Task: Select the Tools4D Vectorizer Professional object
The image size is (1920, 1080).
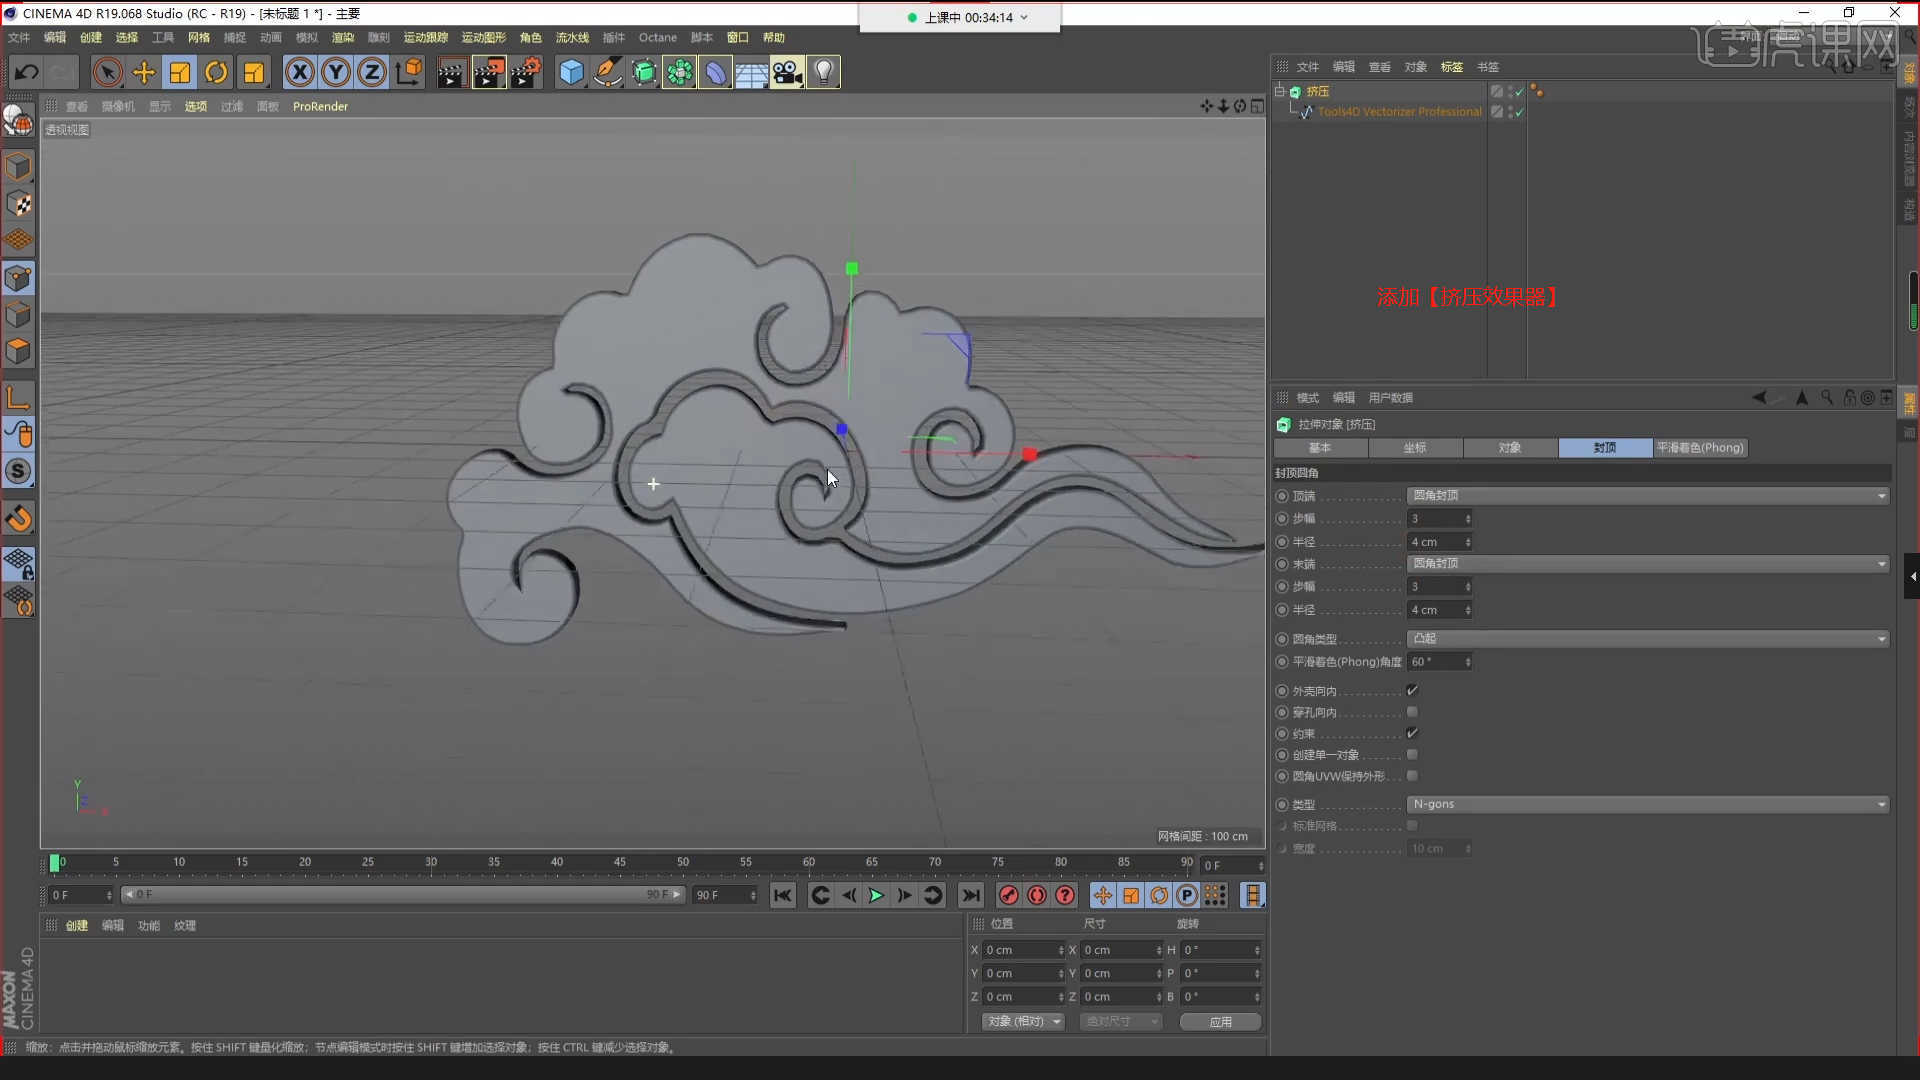Action: tap(1399, 112)
